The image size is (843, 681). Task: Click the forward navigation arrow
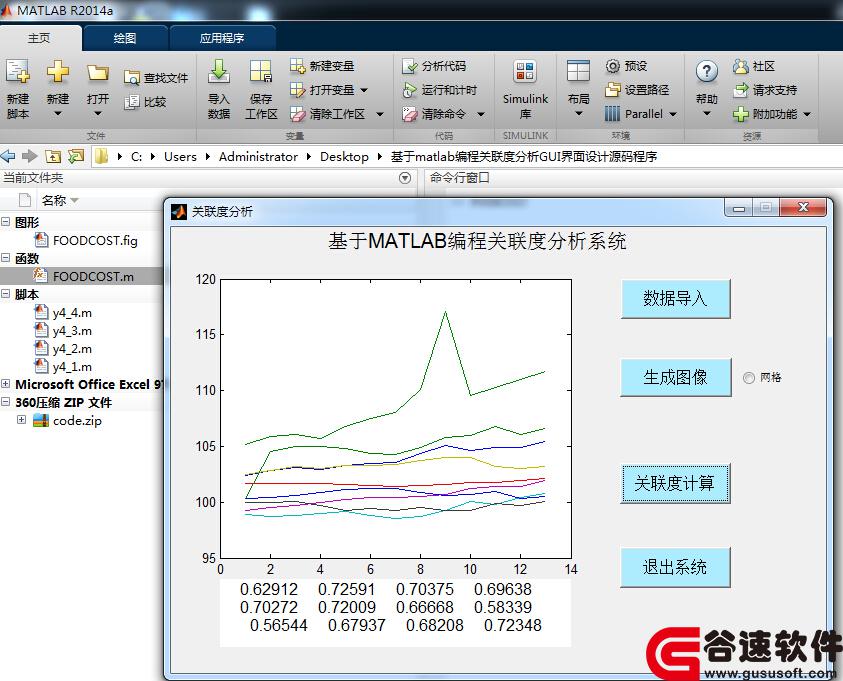30,156
